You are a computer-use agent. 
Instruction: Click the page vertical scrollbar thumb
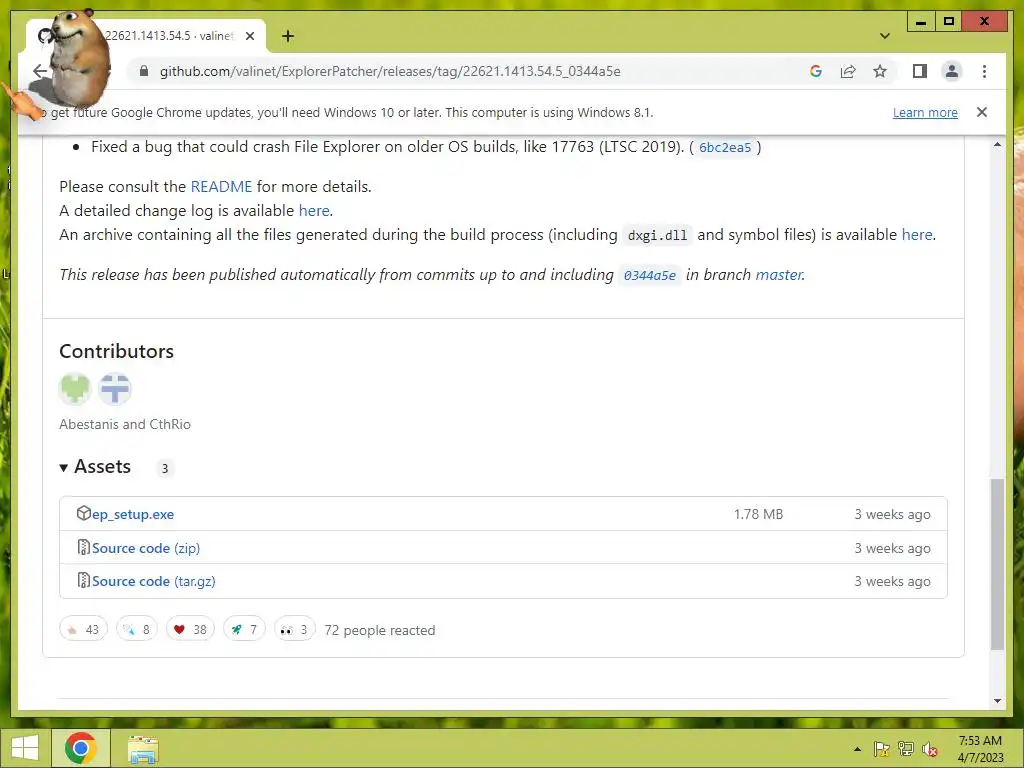pos(997,564)
